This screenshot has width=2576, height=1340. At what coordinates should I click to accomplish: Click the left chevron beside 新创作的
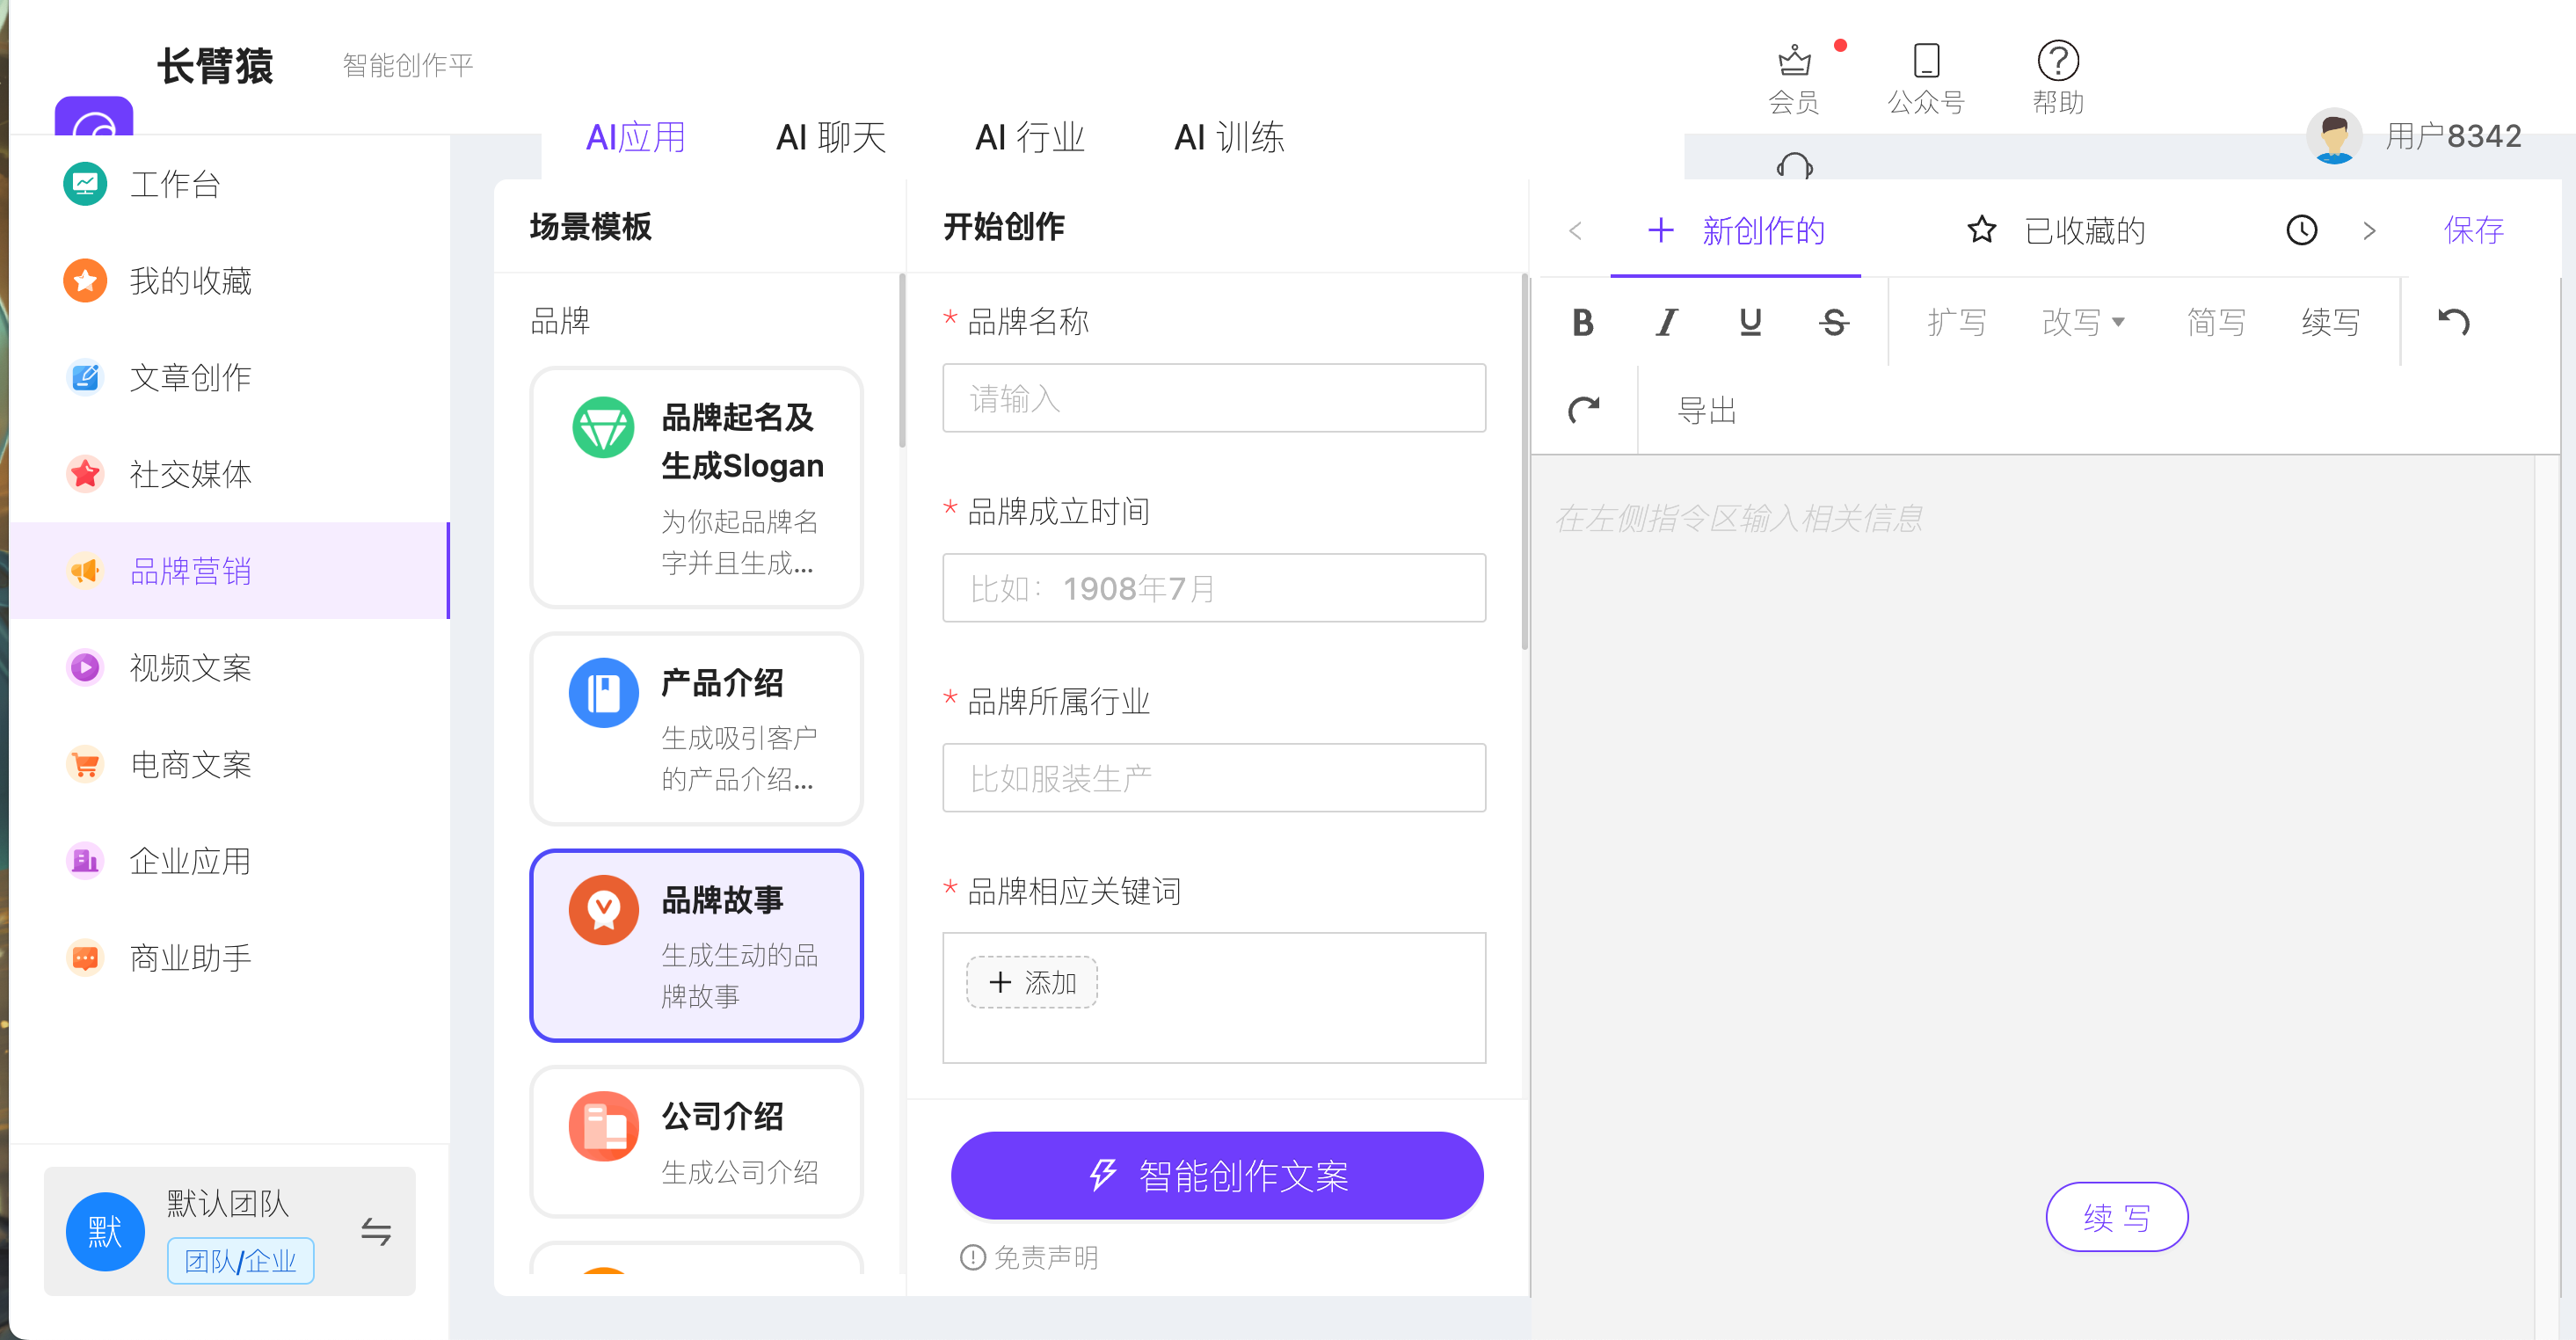click(x=1576, y=231)
